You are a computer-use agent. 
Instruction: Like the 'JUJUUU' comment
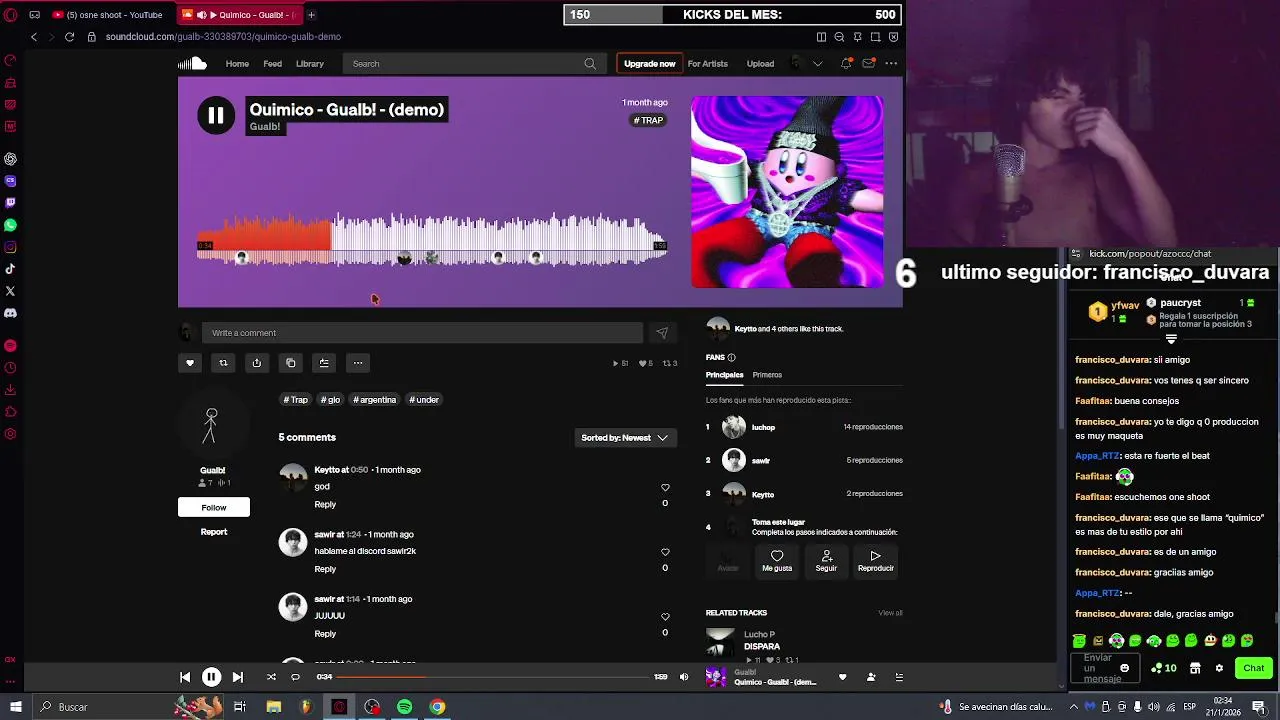tap(665, 616)
